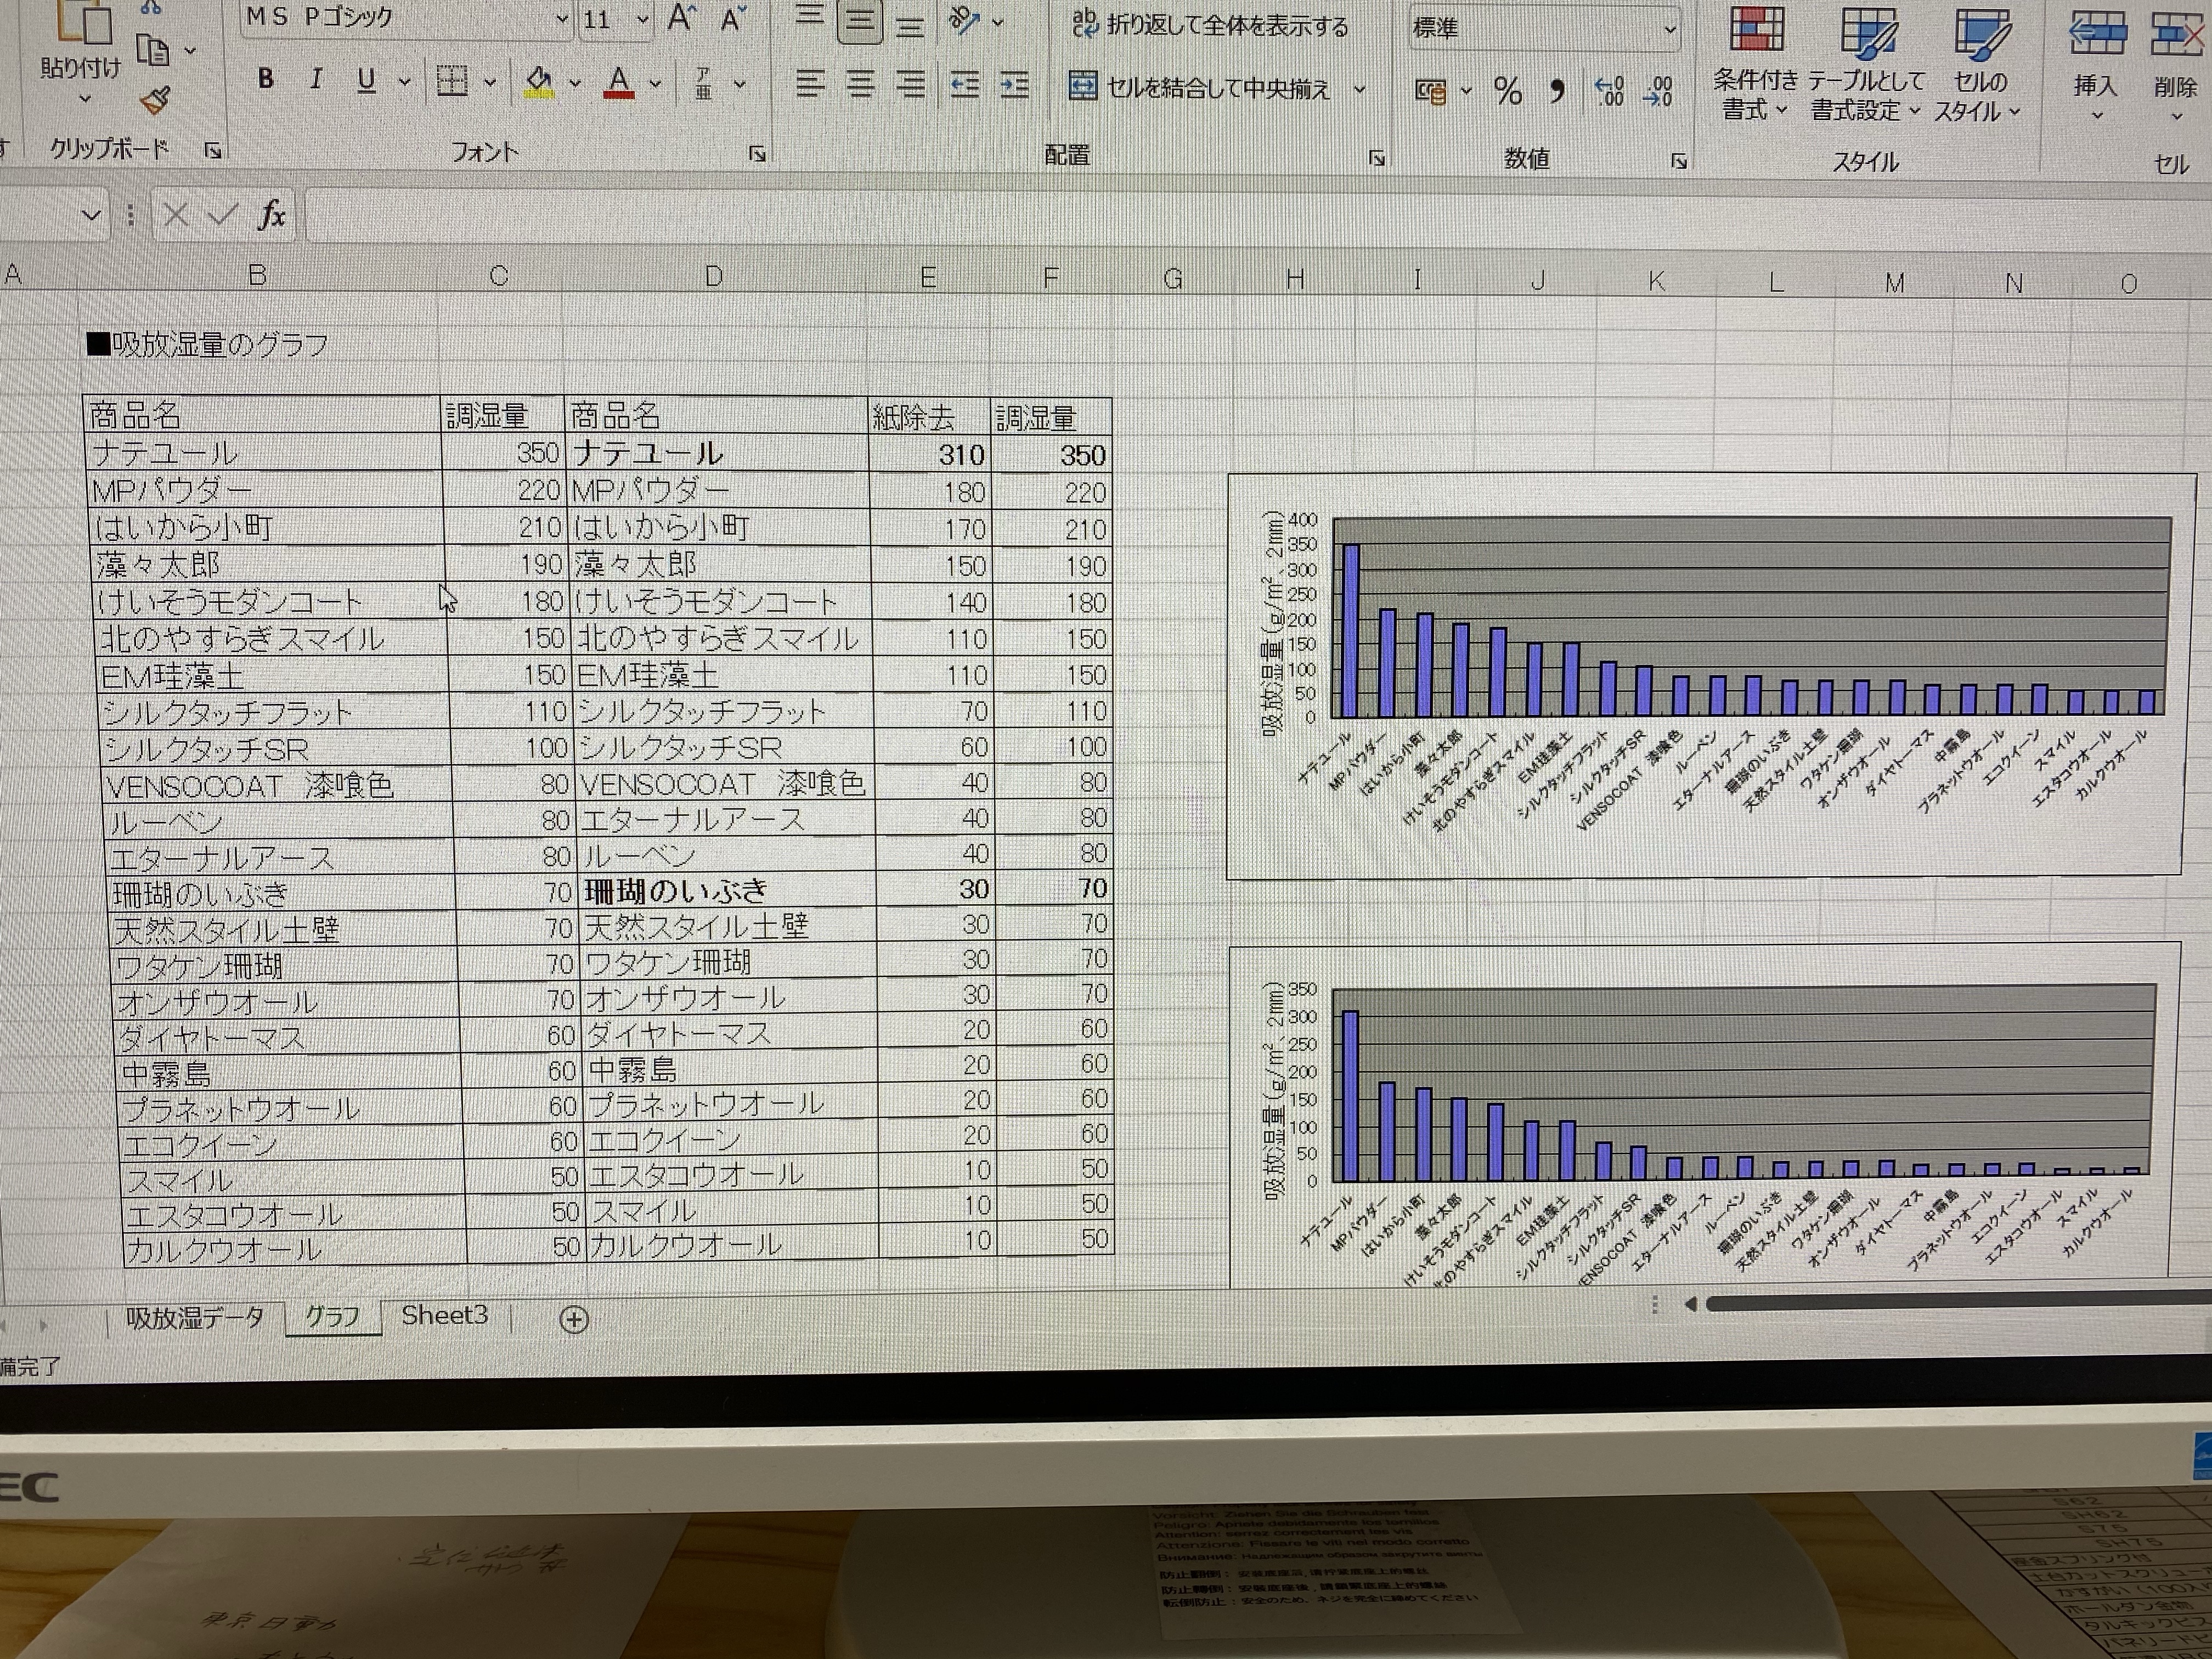Click the format painter brush icon
The image size is (2212, 1659).
[x=155, y=100]
